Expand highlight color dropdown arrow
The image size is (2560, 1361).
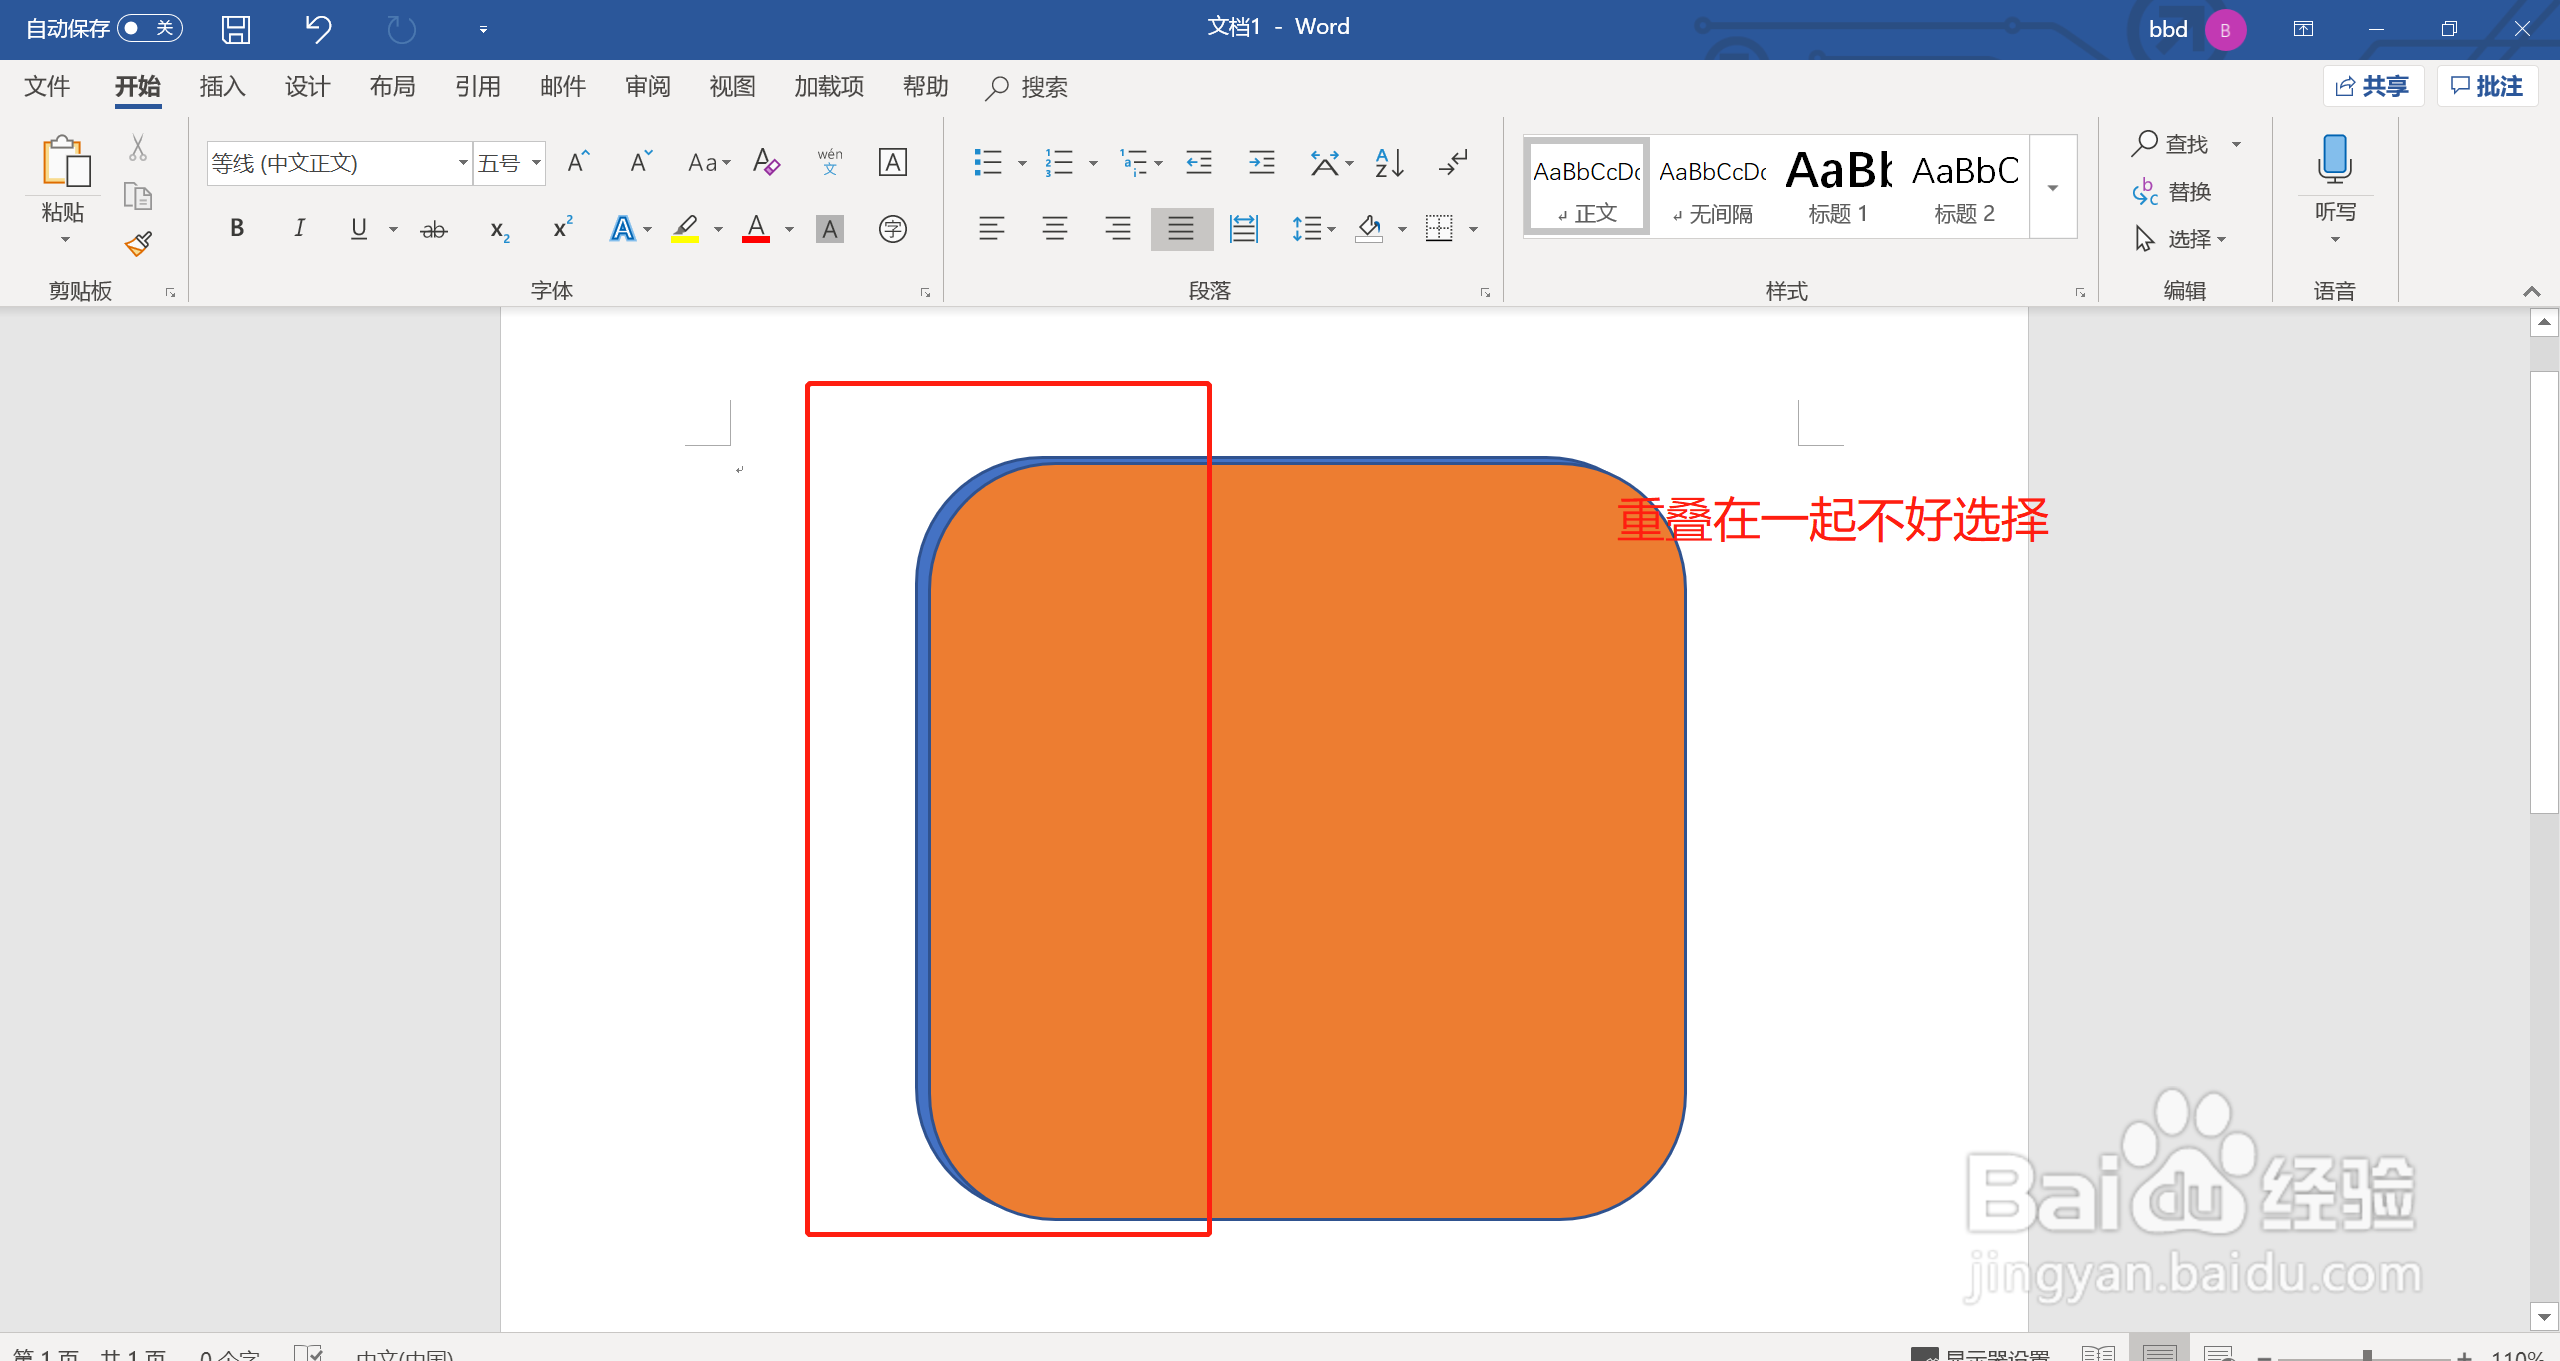718,230
